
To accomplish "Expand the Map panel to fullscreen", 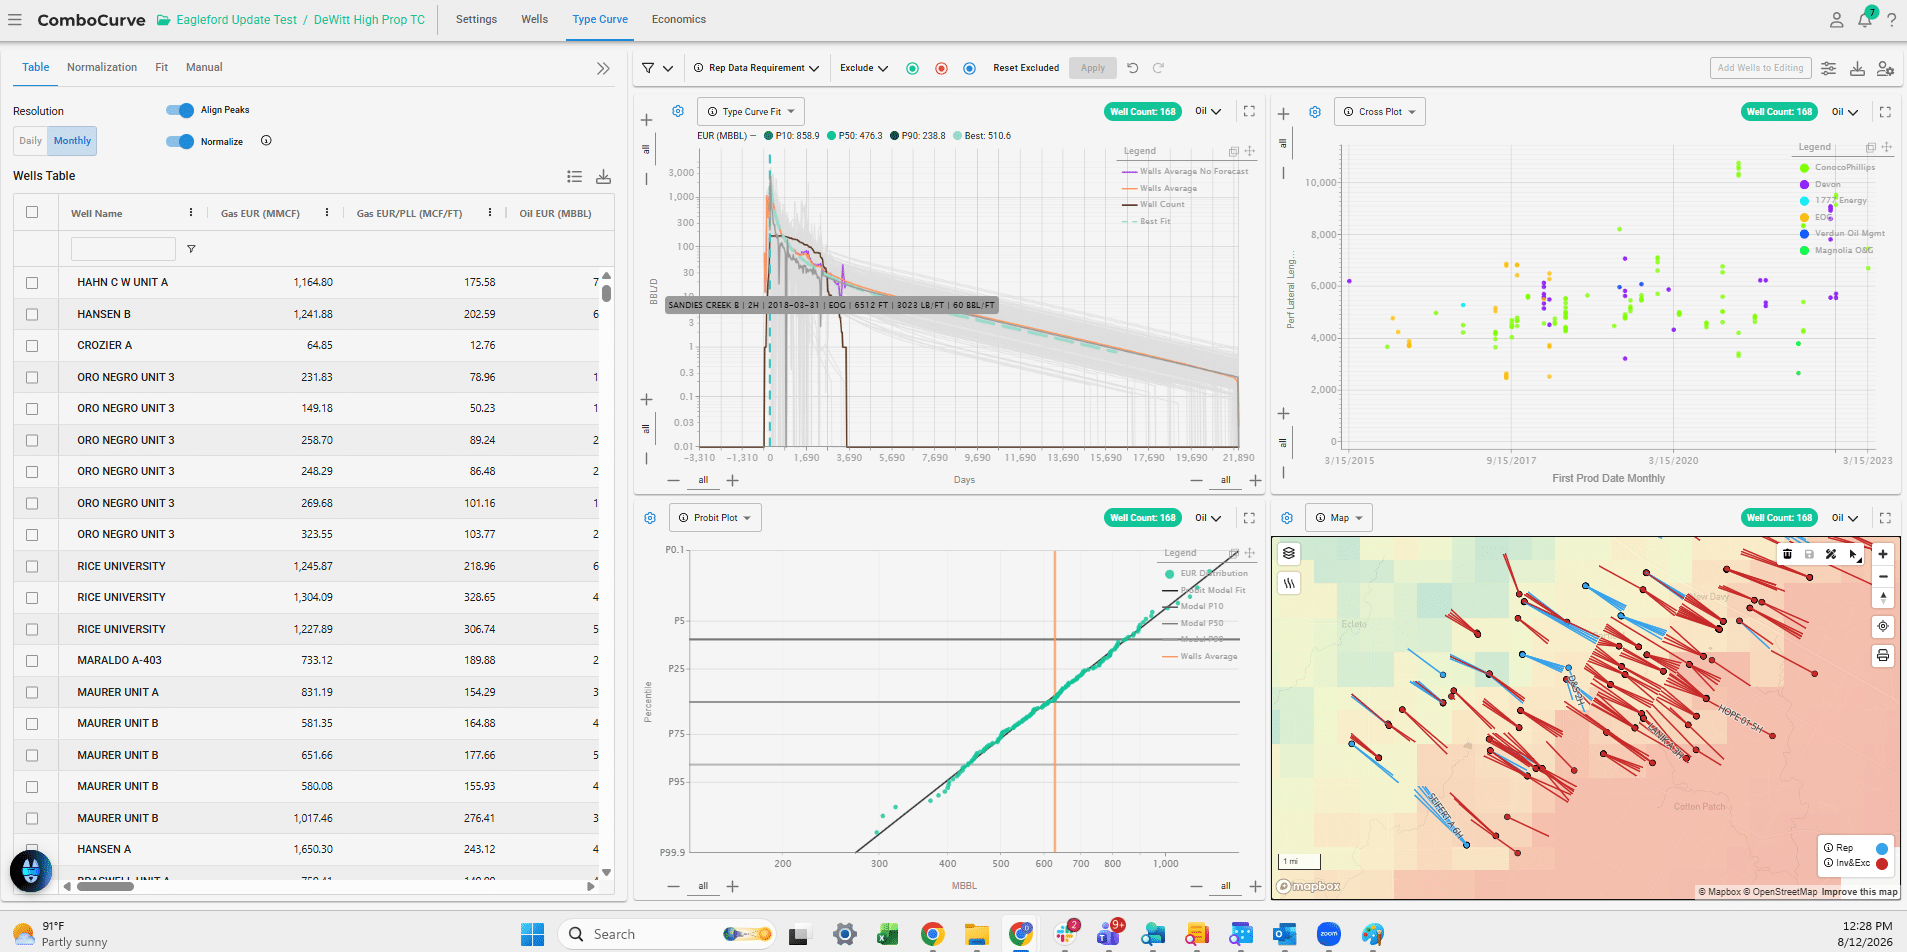I will pyautogui.click(x=1885, y=518).
